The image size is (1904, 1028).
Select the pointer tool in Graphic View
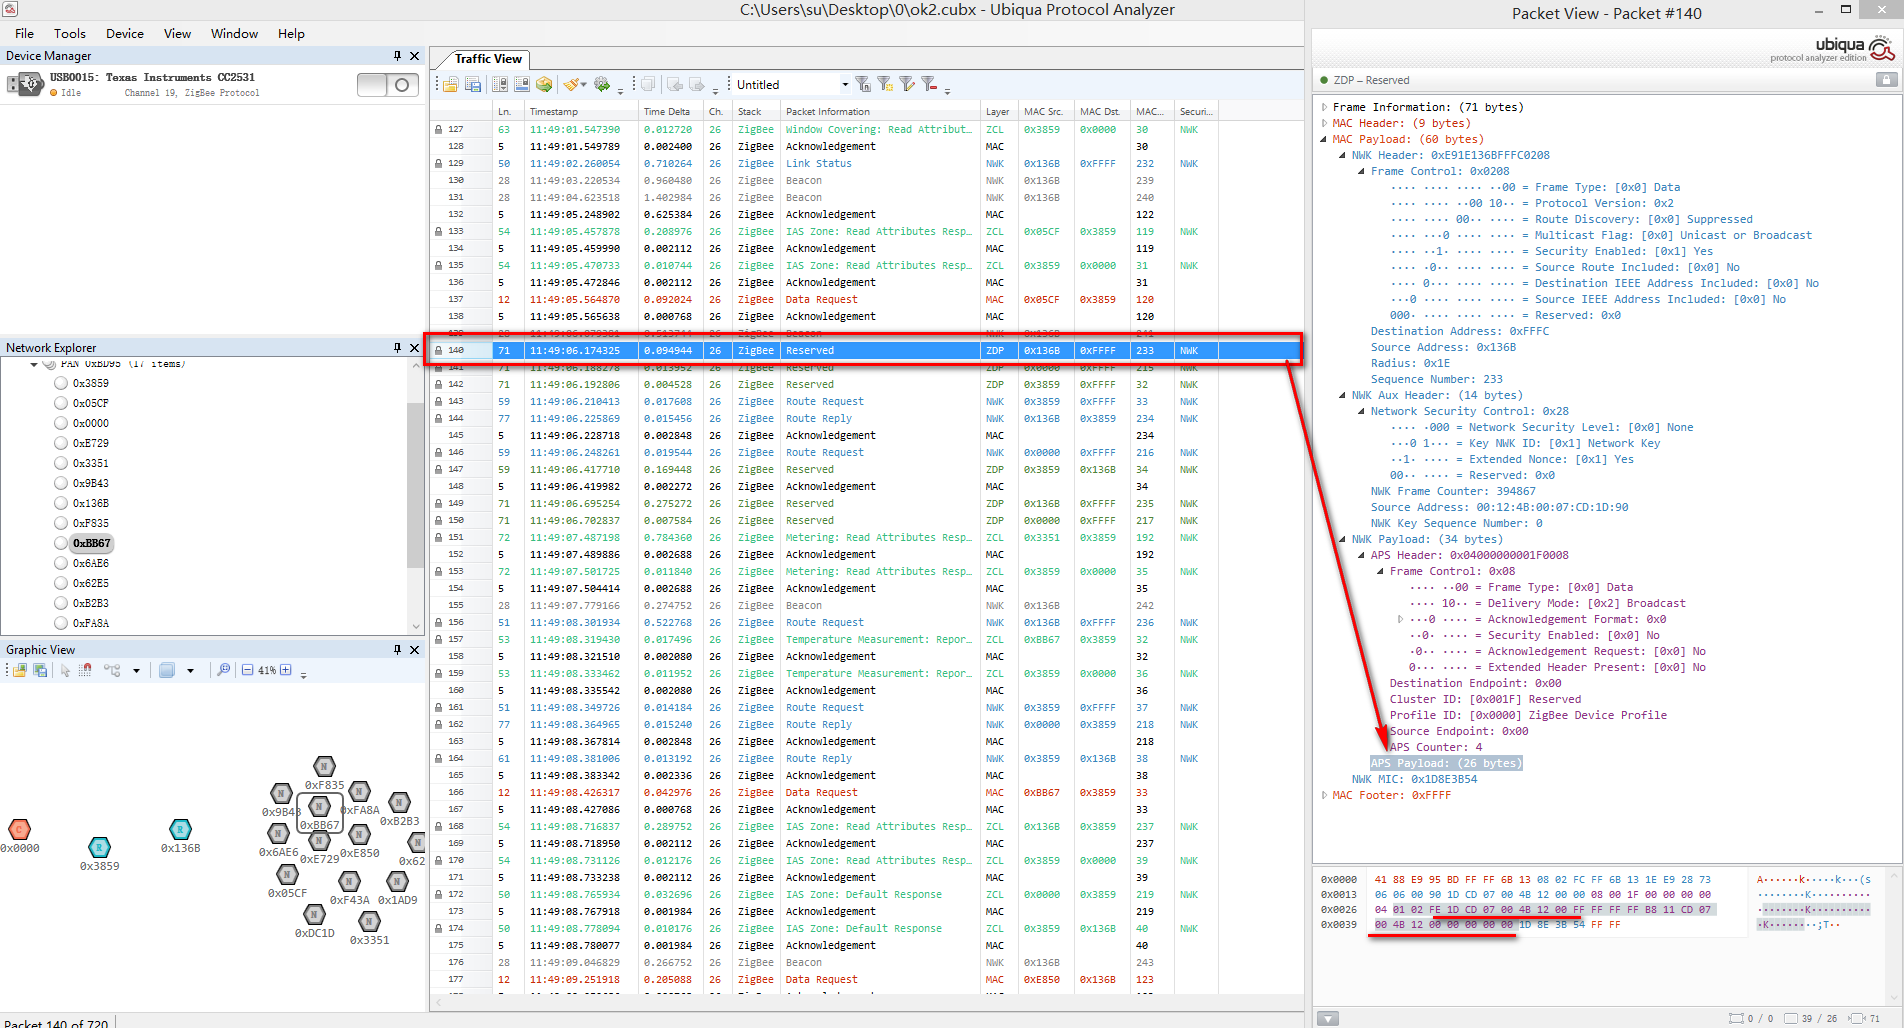pyautogui.click(x=65, y=670)
